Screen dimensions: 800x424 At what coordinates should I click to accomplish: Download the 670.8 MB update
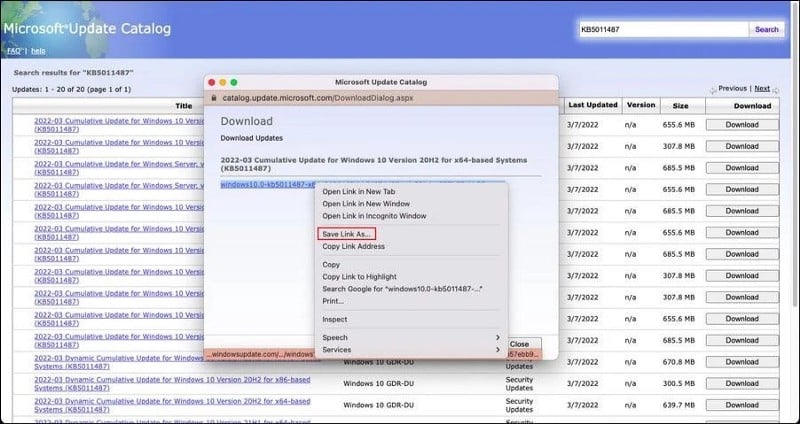coord(742,362)
